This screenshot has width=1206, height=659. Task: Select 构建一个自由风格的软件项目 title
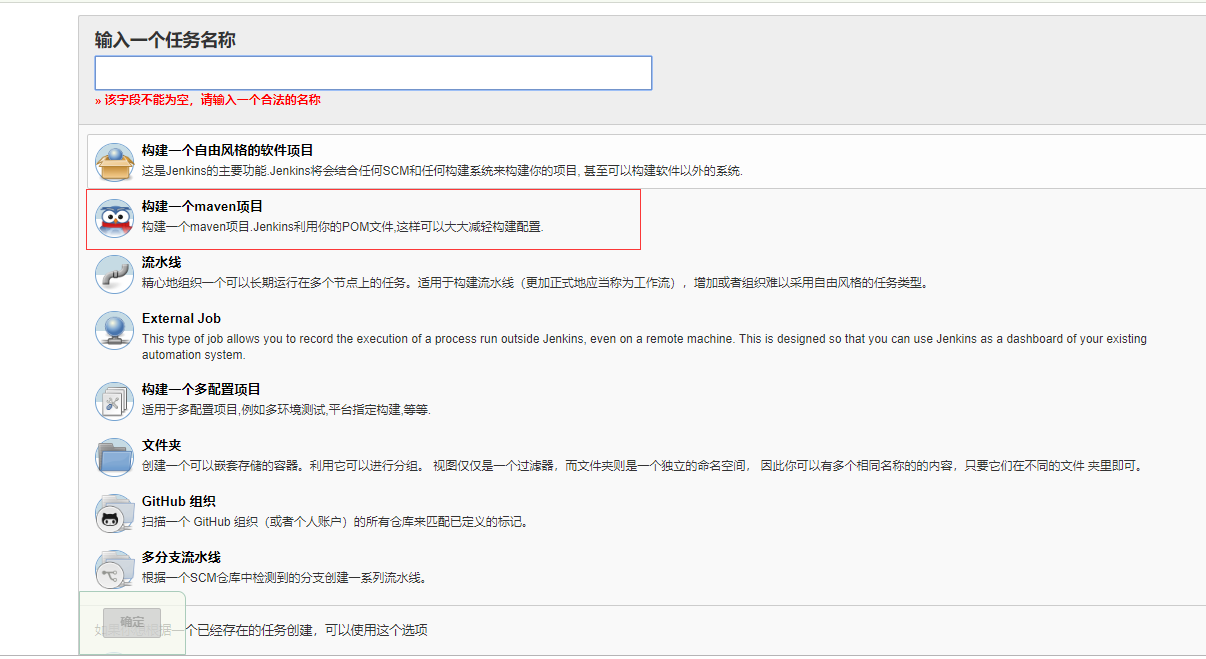228,150
